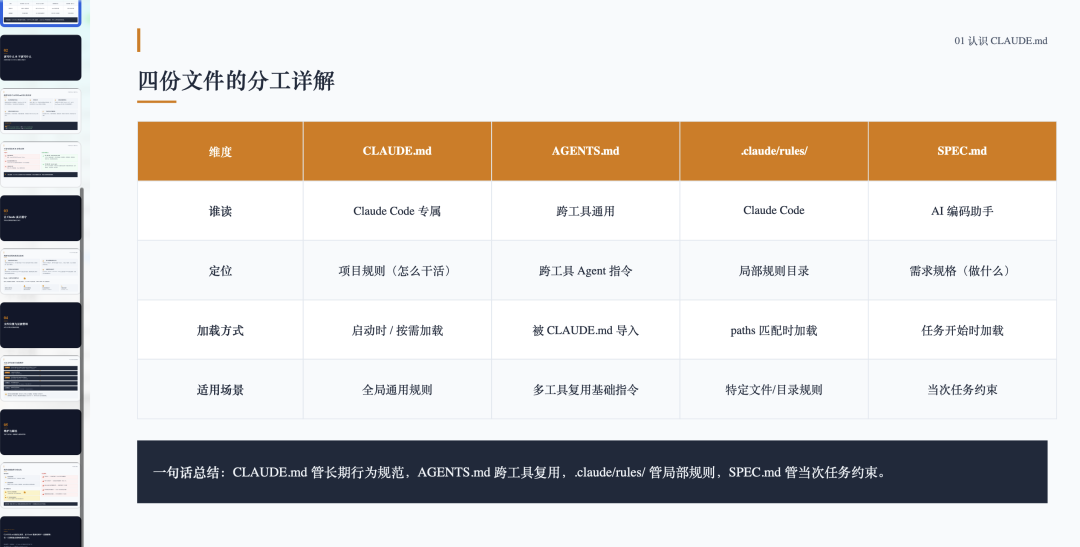
Task: Click the CLAUDE.md column header
Action: [x=397, y=152]
